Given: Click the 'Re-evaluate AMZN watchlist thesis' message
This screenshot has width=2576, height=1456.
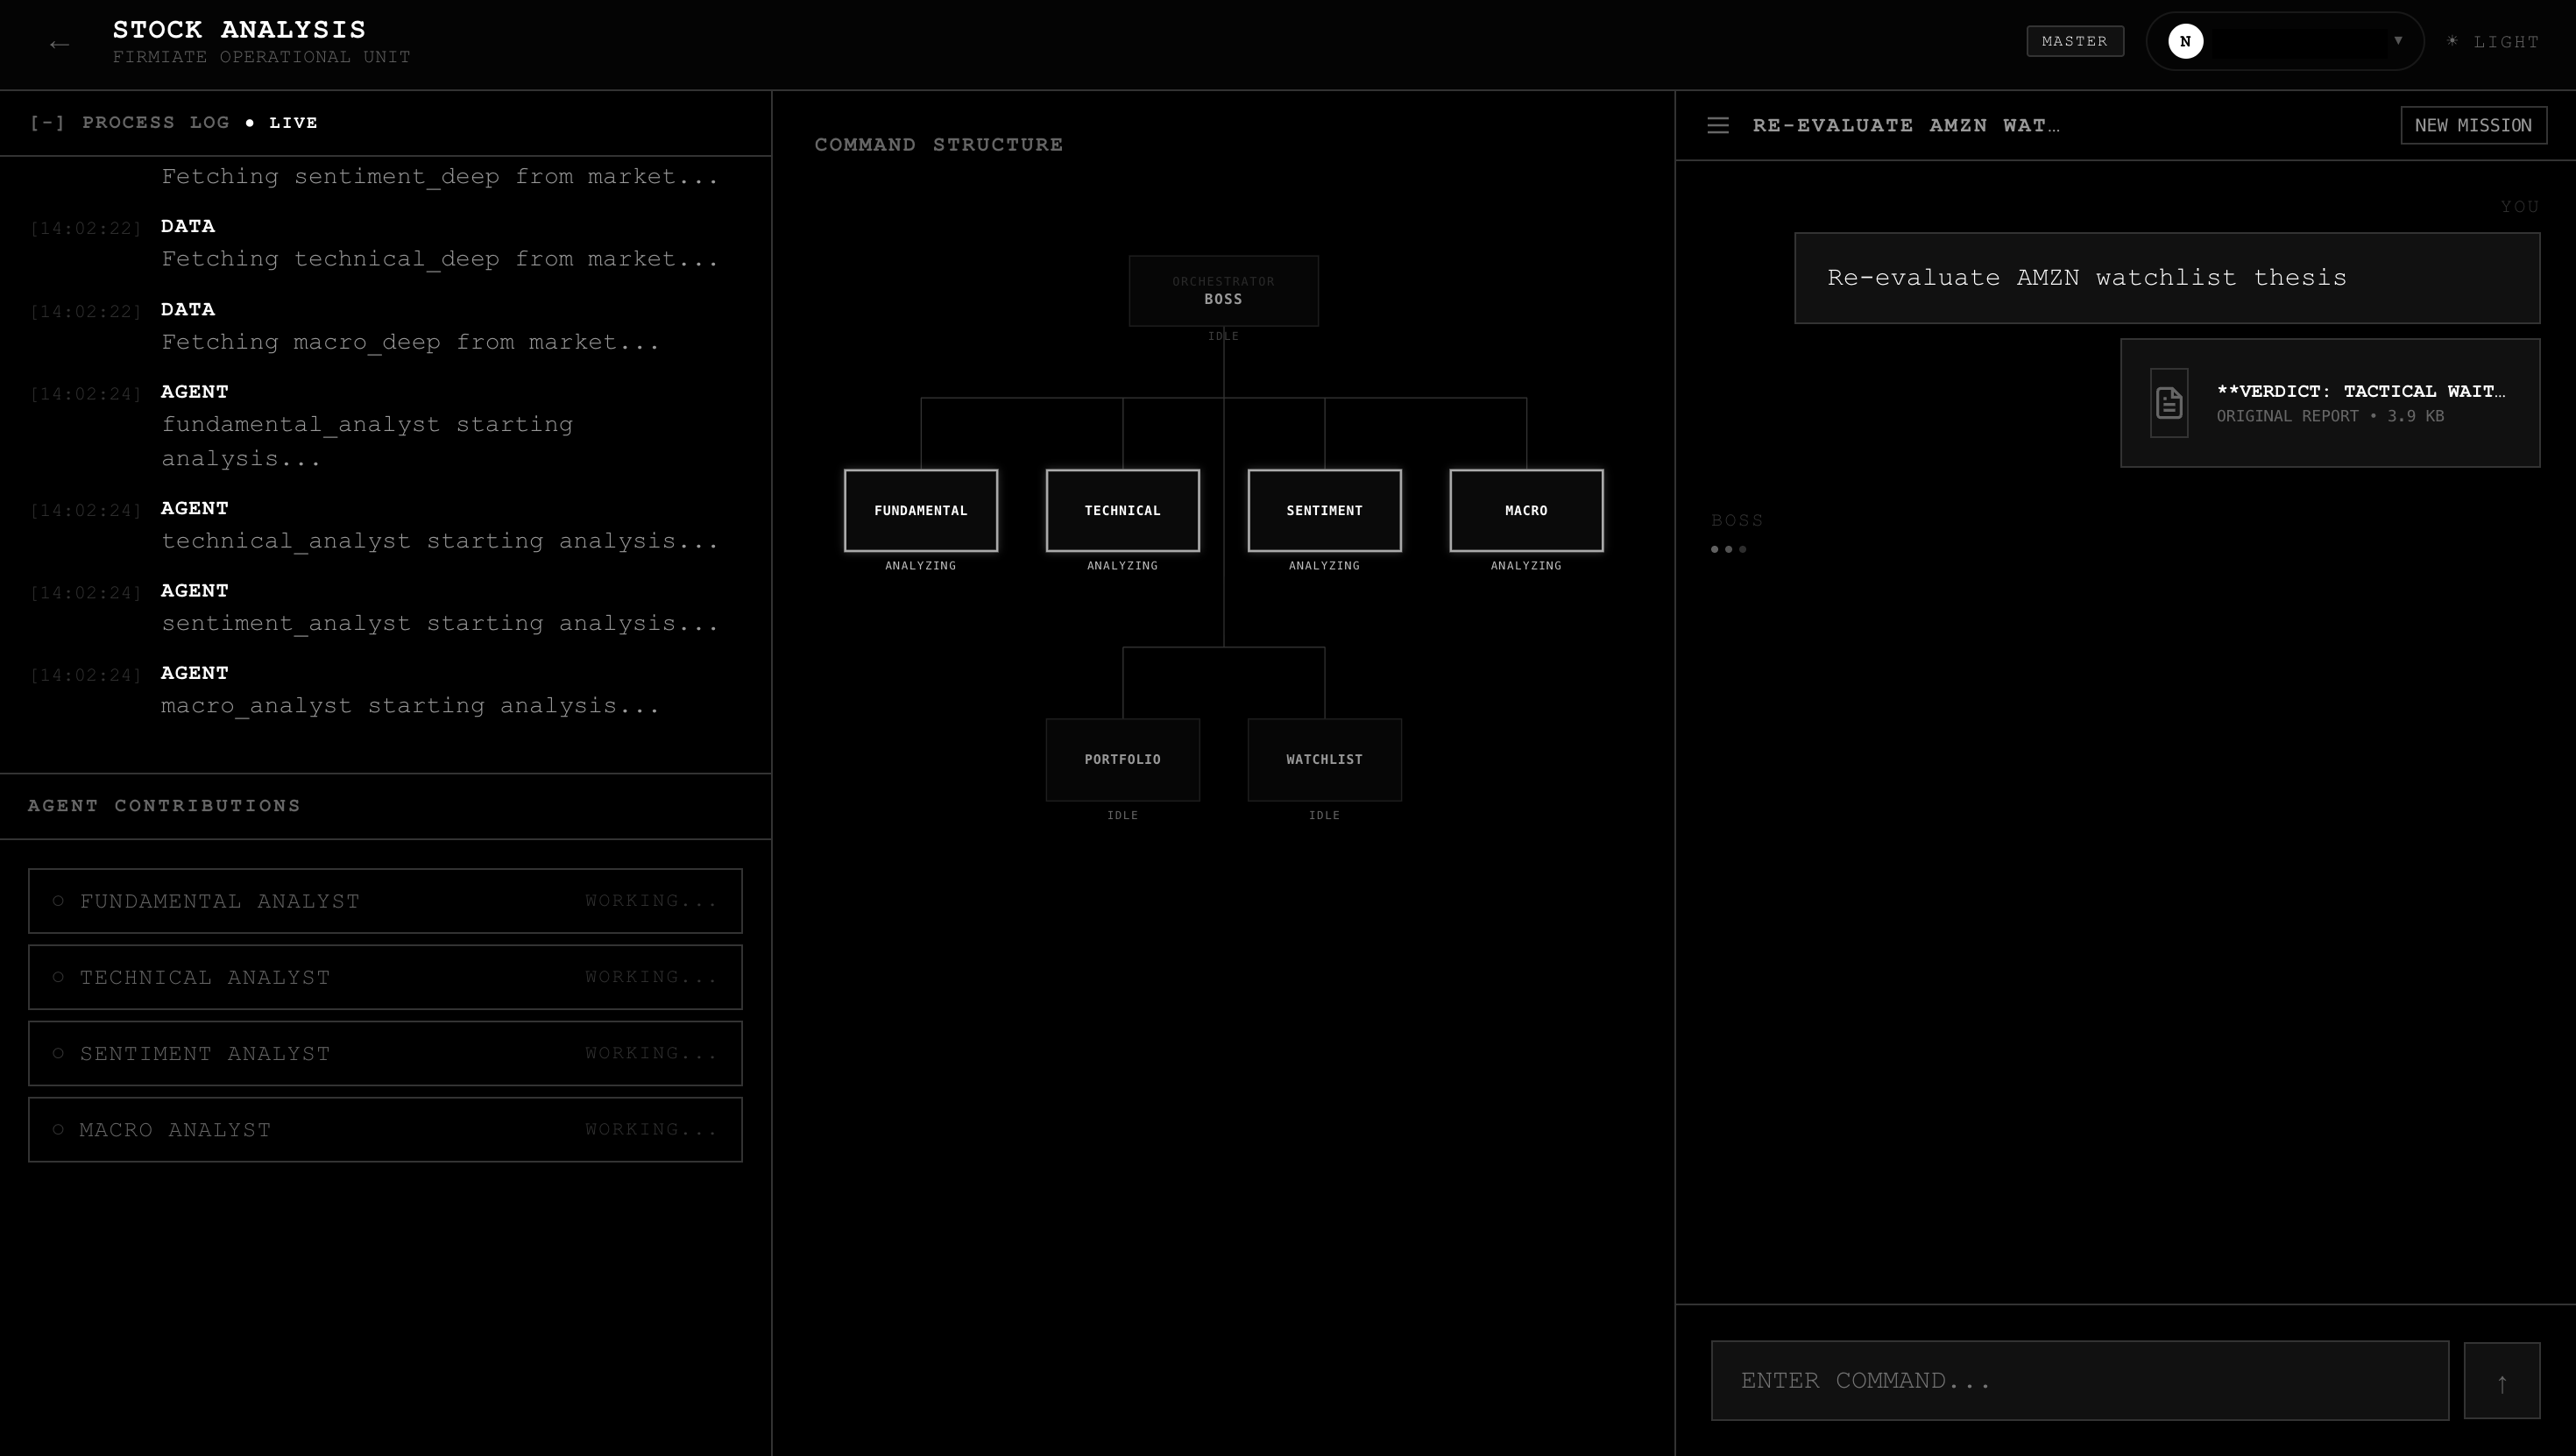Looking at the screenshot, I should [x=2167, y=278].
